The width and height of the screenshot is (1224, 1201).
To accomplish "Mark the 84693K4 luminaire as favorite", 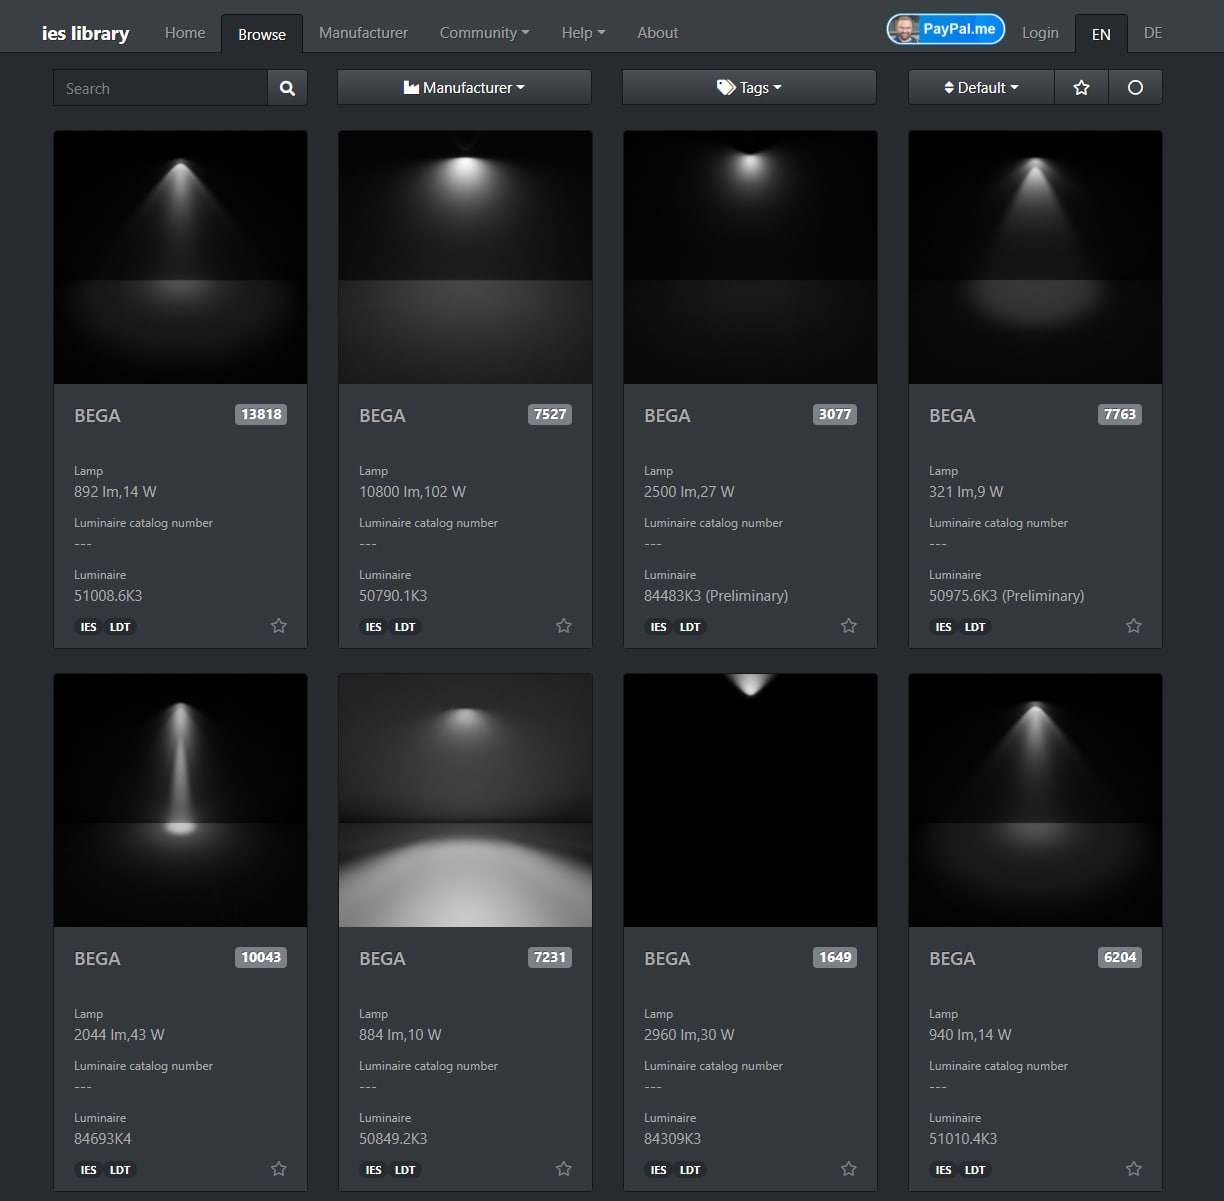I will 279,1169.
